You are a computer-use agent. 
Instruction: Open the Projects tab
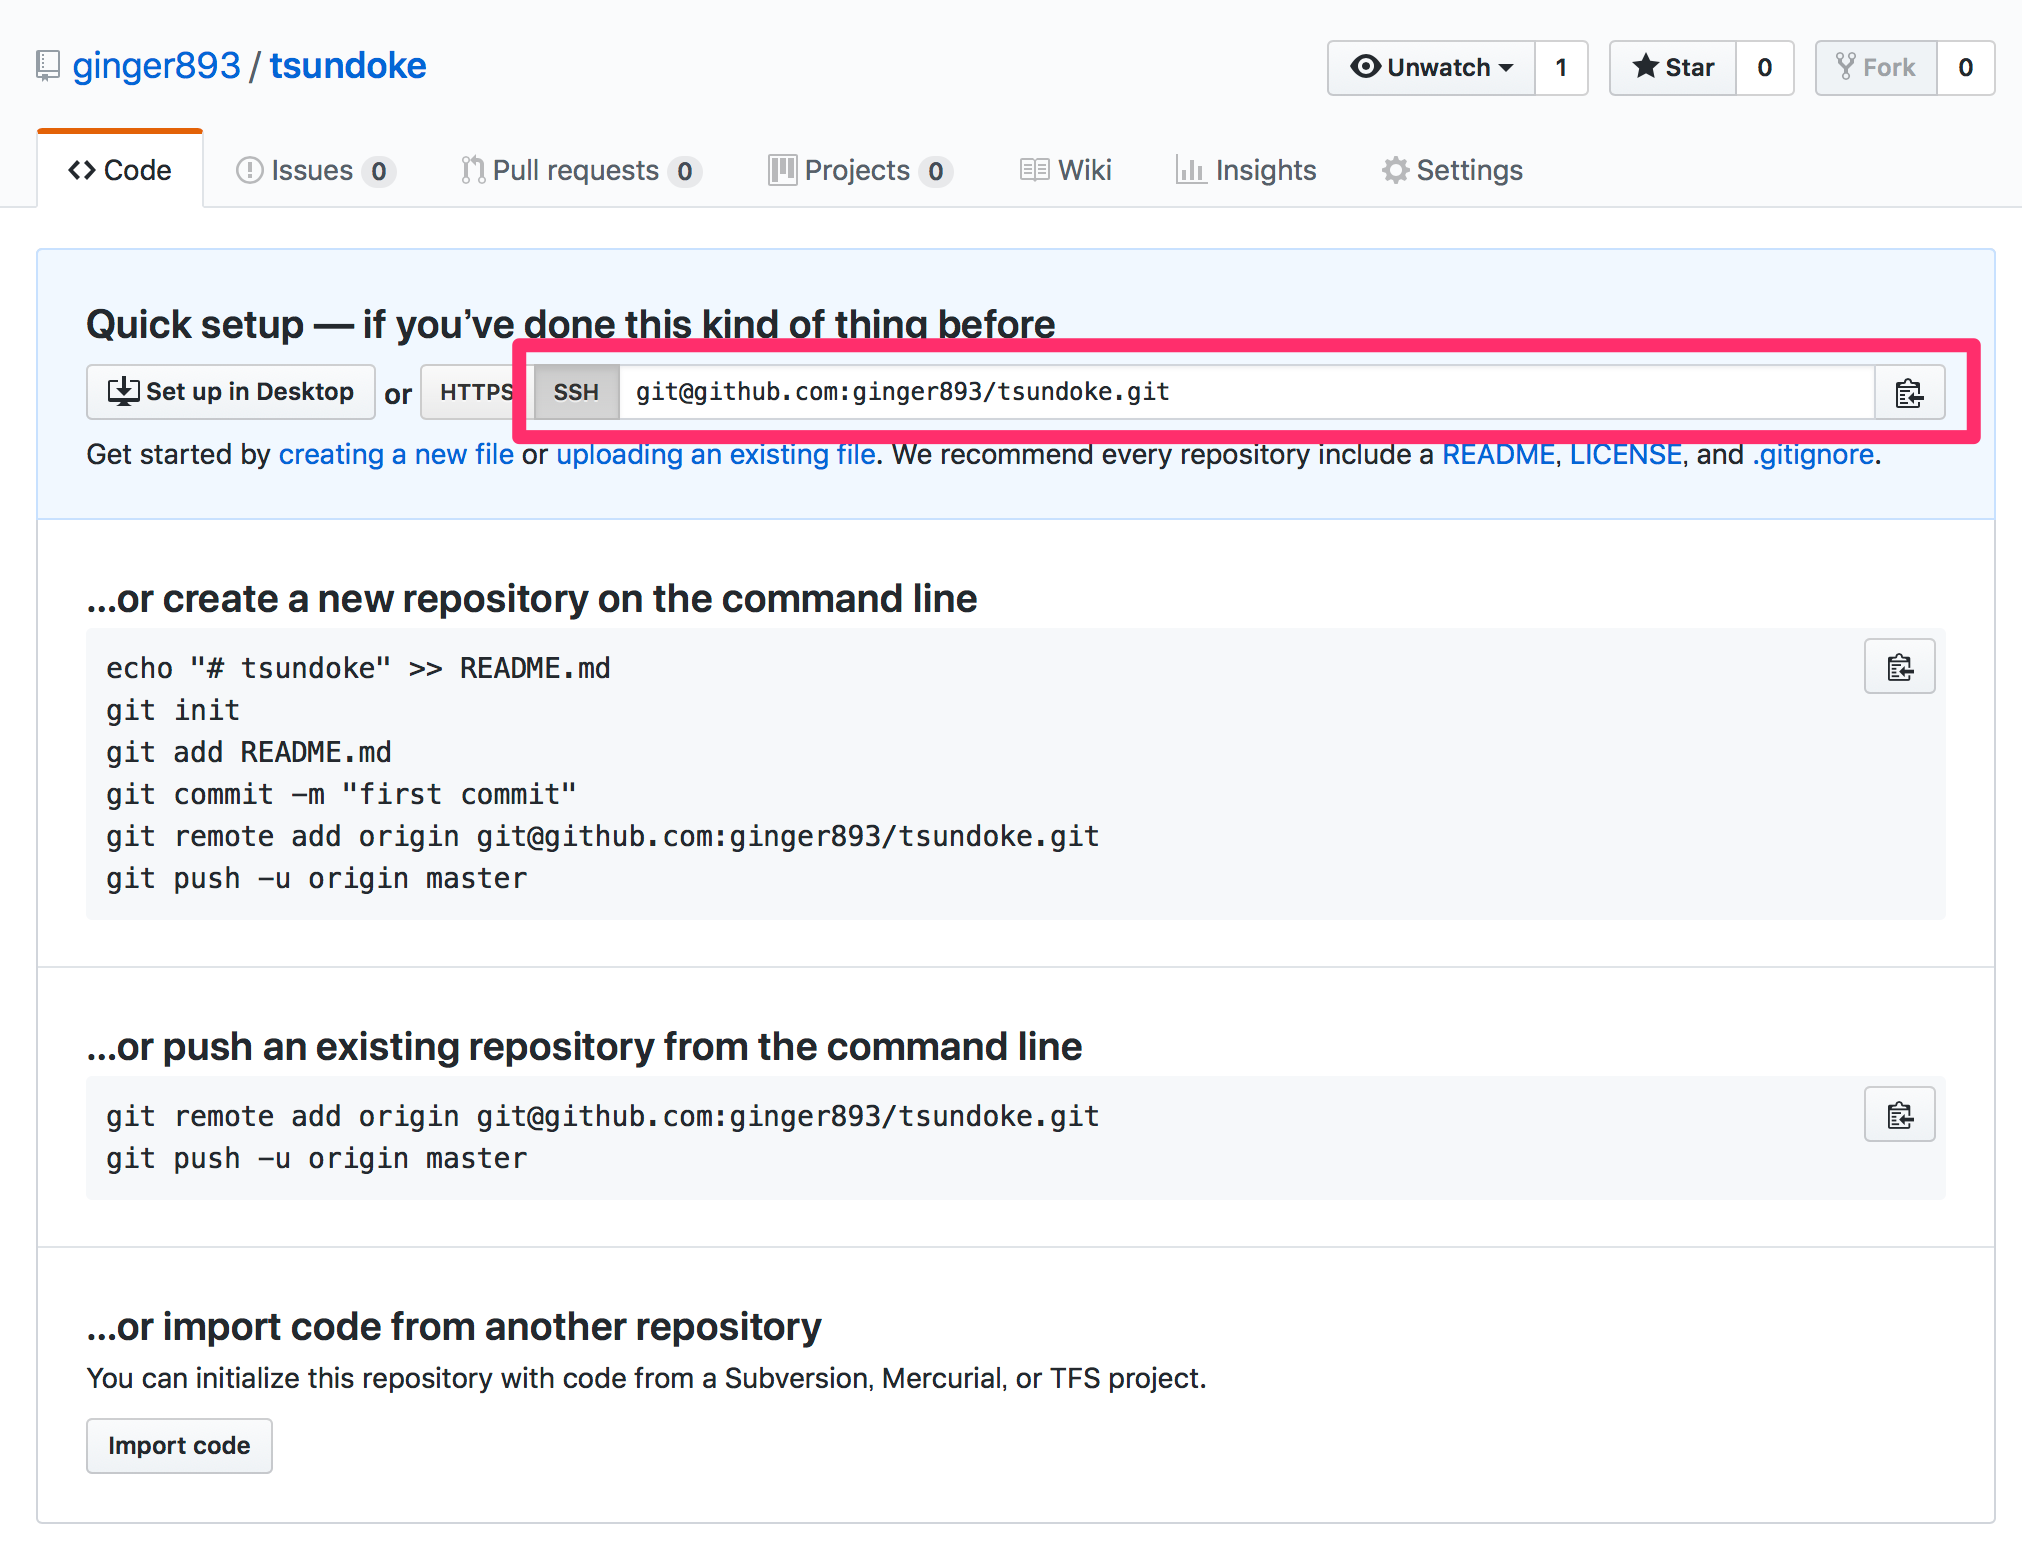click(x=860, y=171)
